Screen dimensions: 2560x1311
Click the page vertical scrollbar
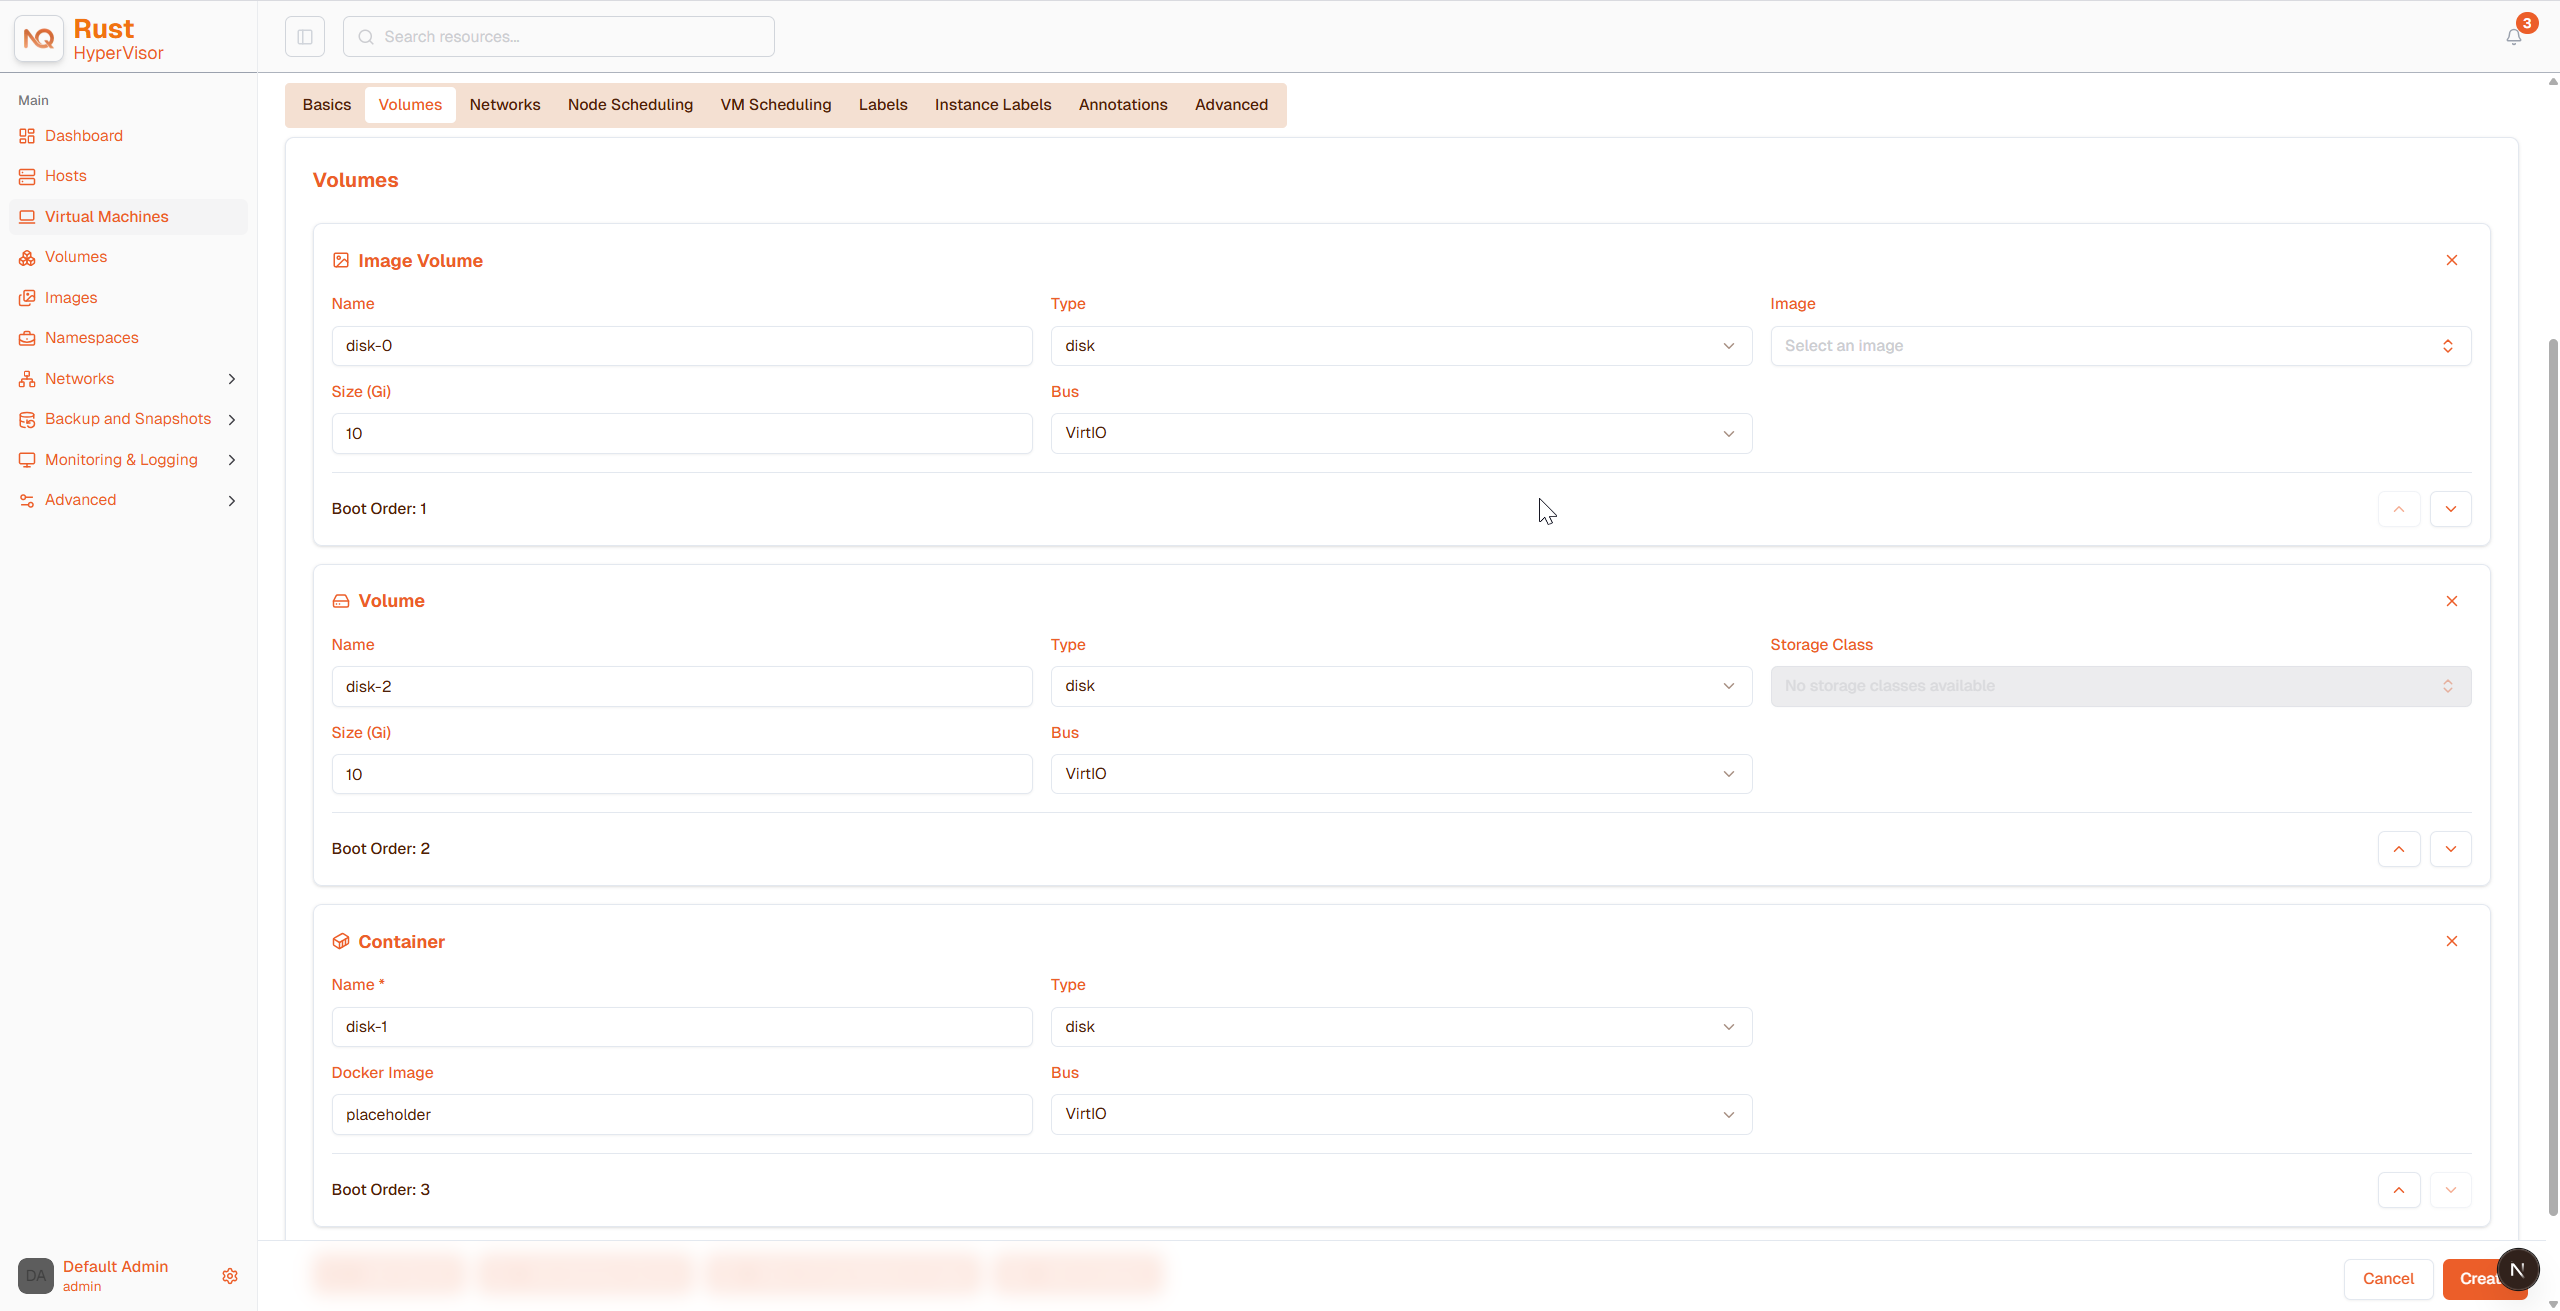coord(2553,777)
